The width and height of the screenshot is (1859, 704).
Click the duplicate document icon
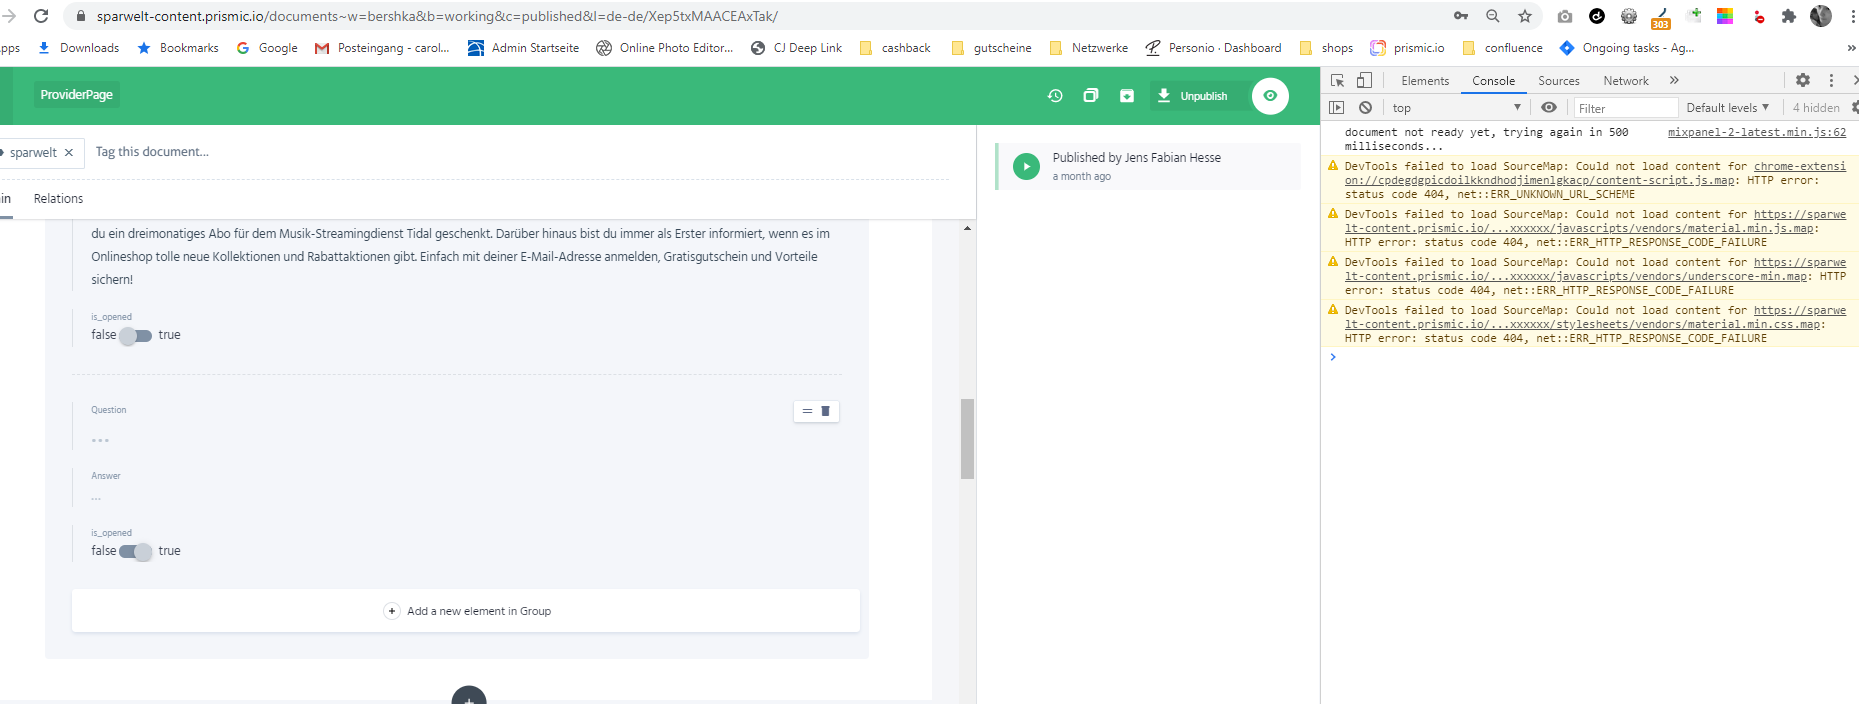[1091, 95]
